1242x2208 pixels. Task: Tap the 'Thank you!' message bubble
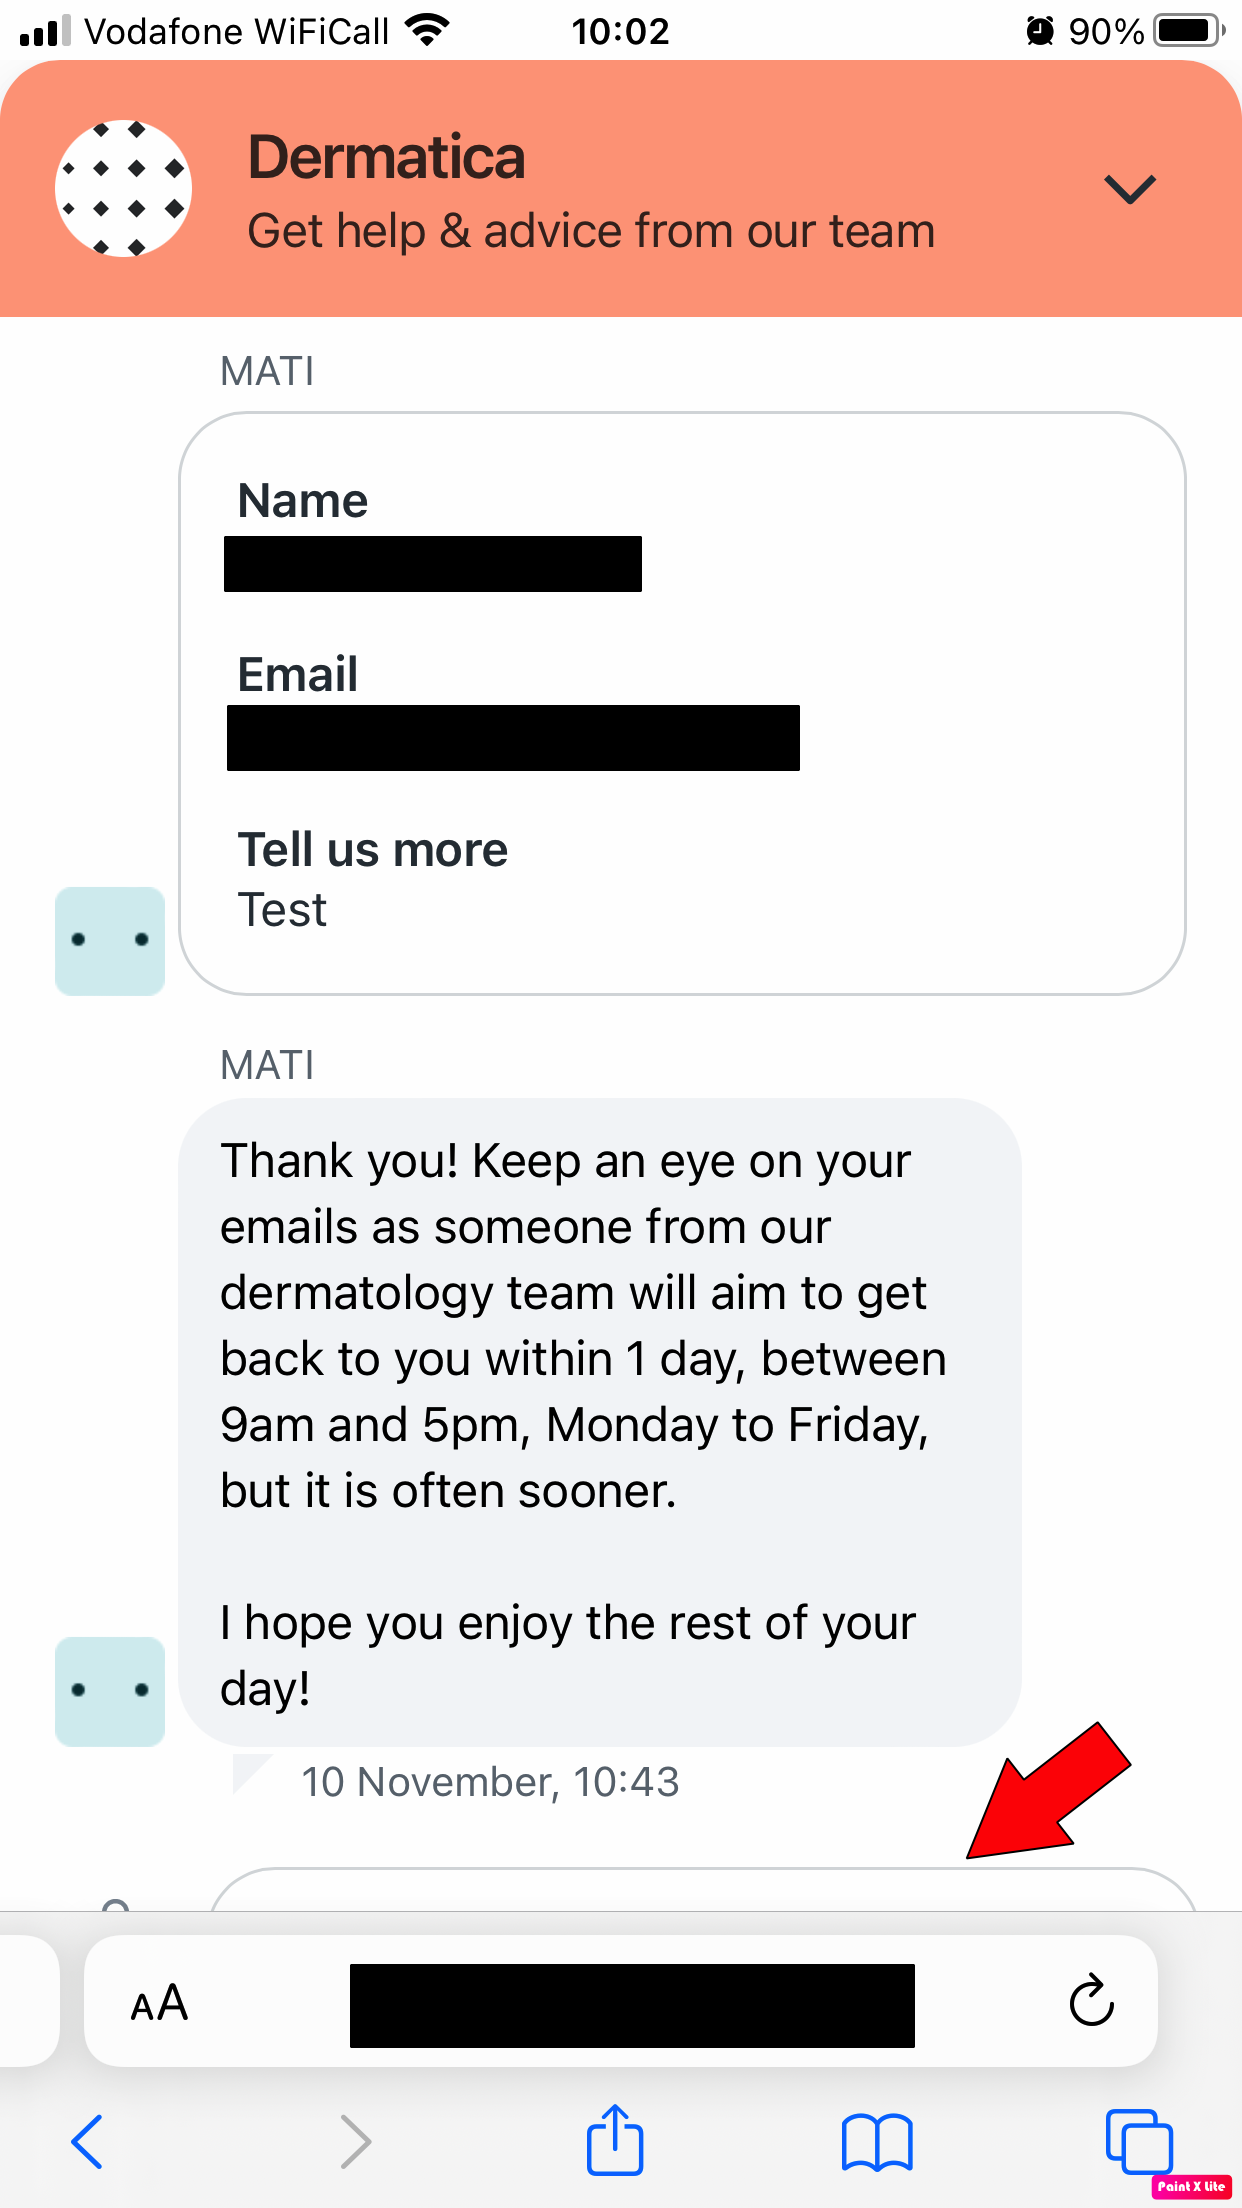599,1422
